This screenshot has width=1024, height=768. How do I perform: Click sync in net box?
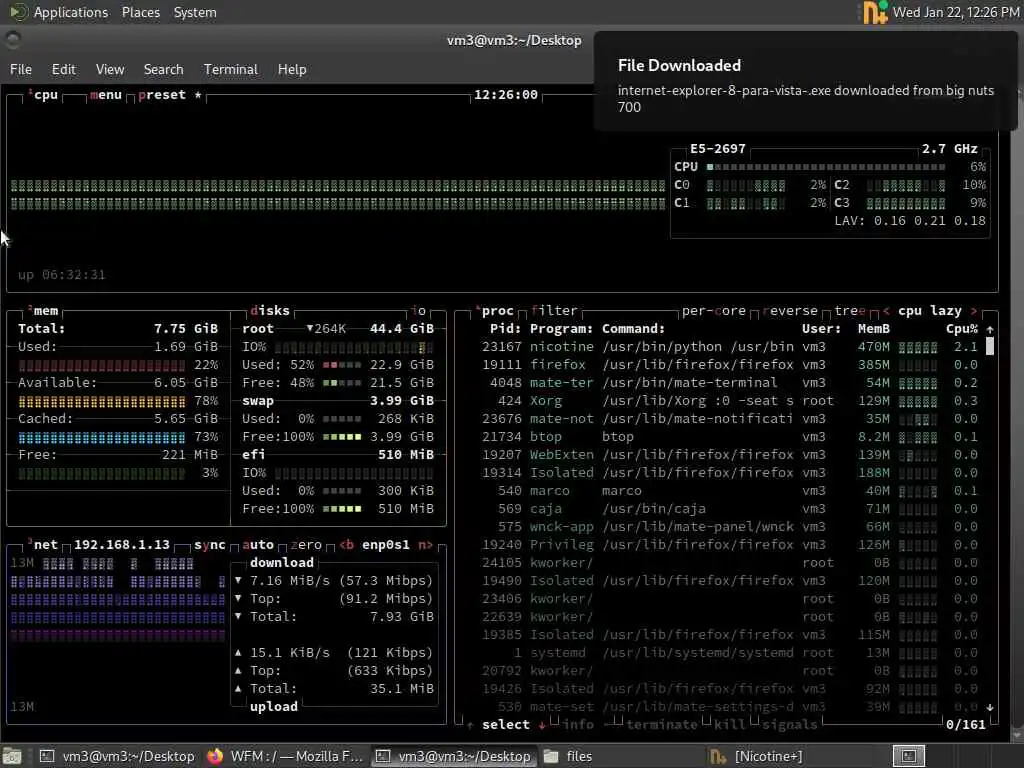[x=210, y=545]
